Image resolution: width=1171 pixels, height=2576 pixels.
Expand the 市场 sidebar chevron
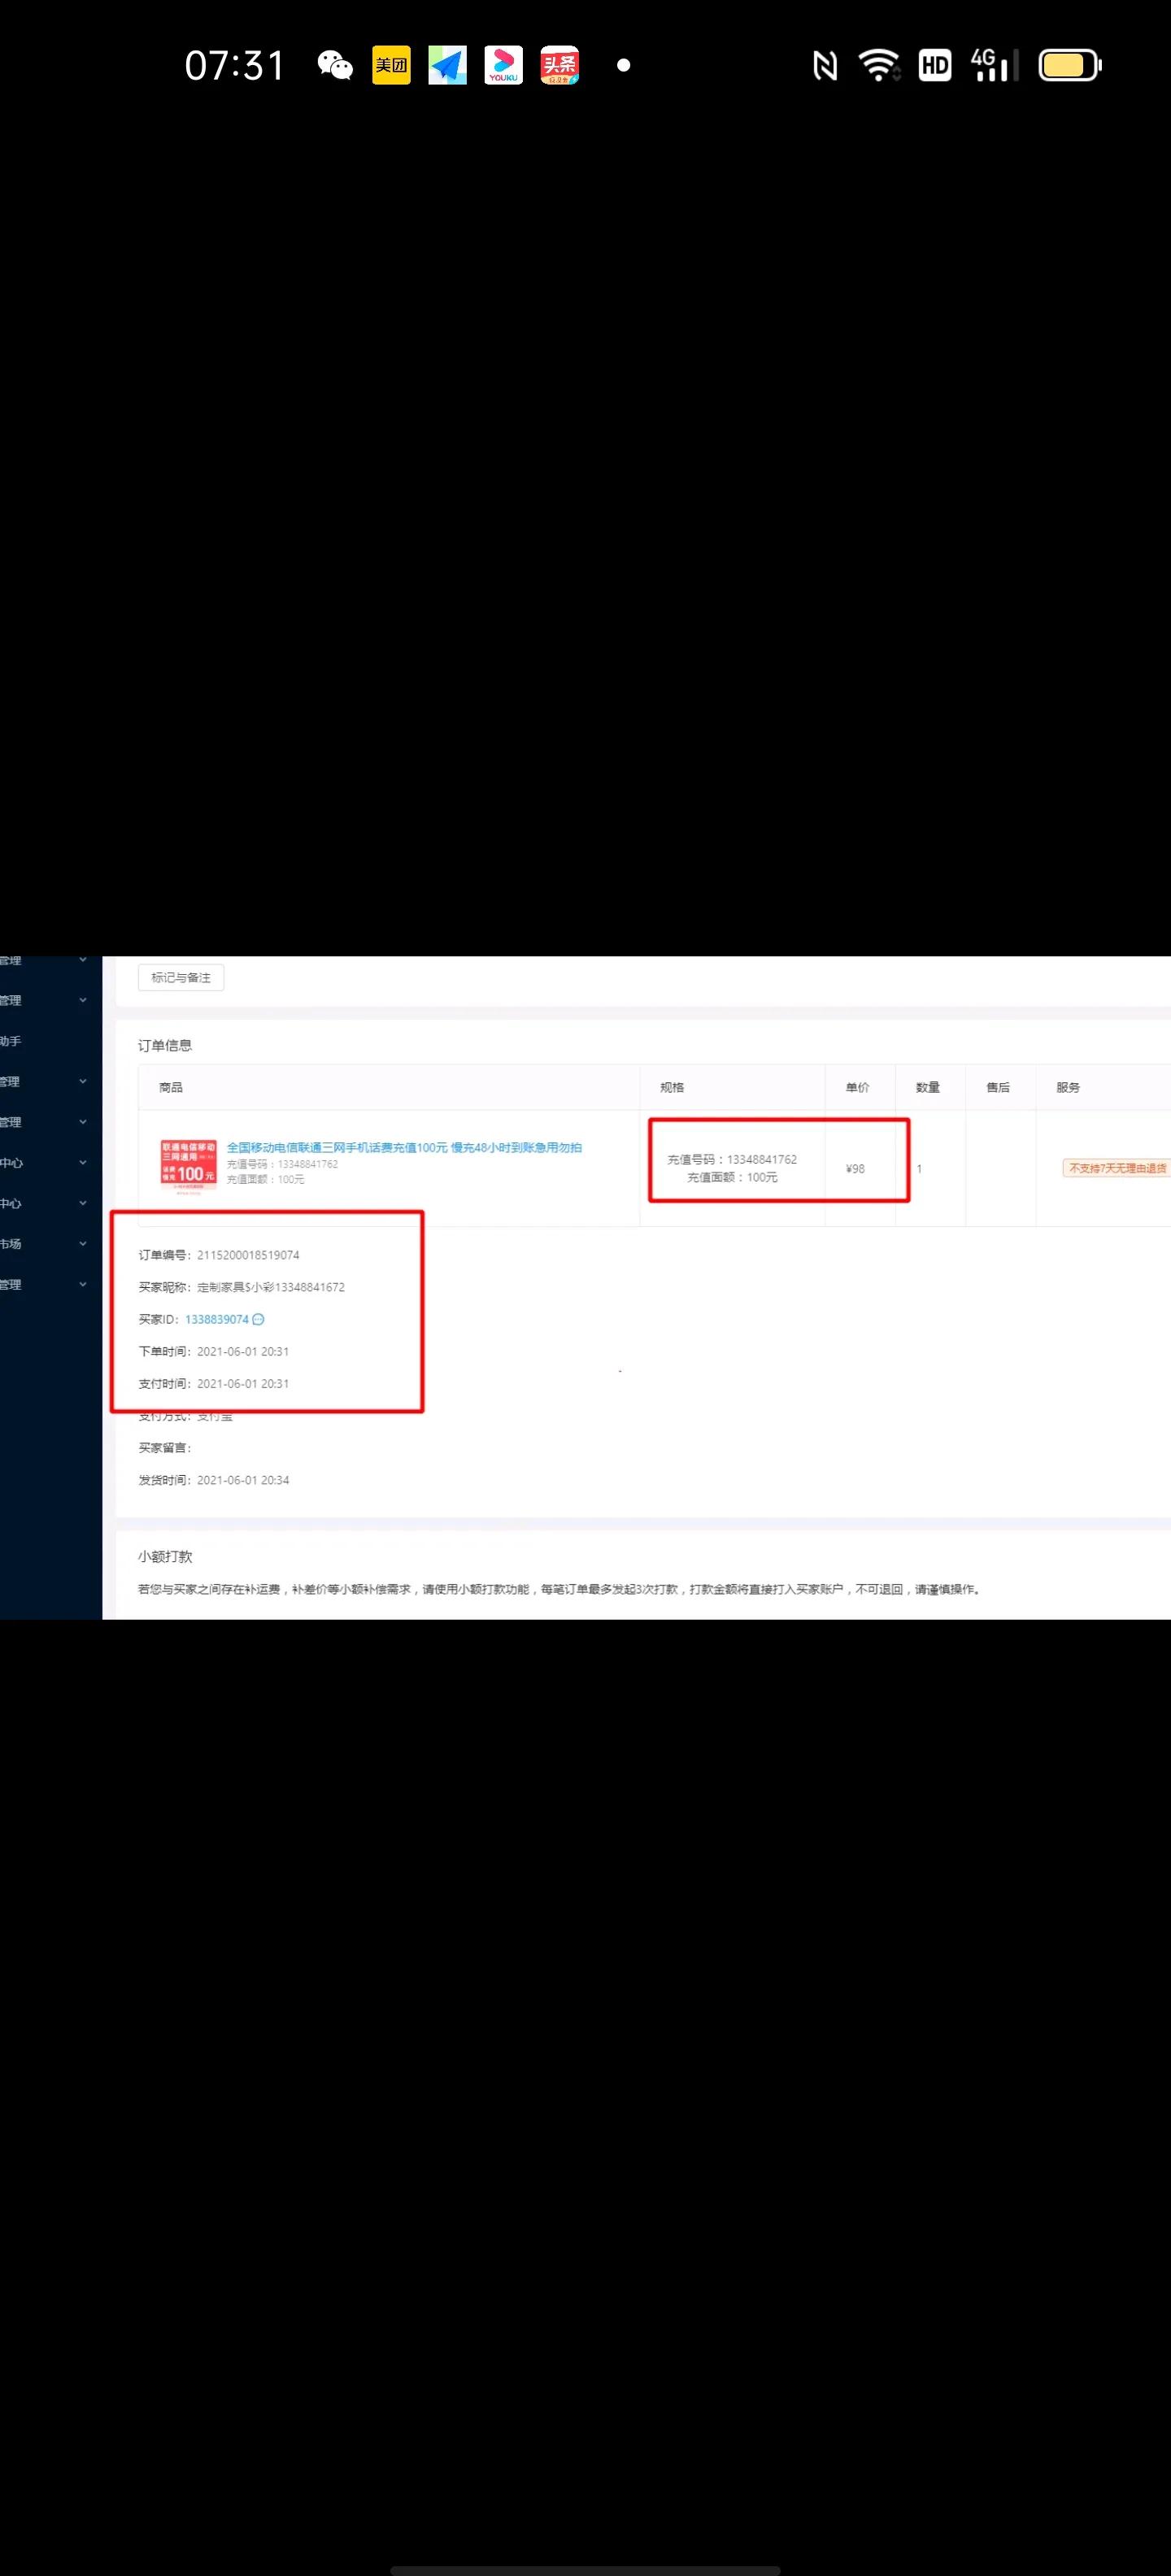point(83,1244)
